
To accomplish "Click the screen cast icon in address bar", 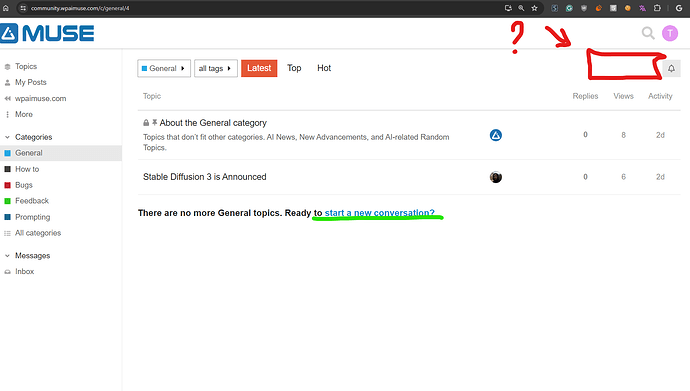I will tap(508, 8).
